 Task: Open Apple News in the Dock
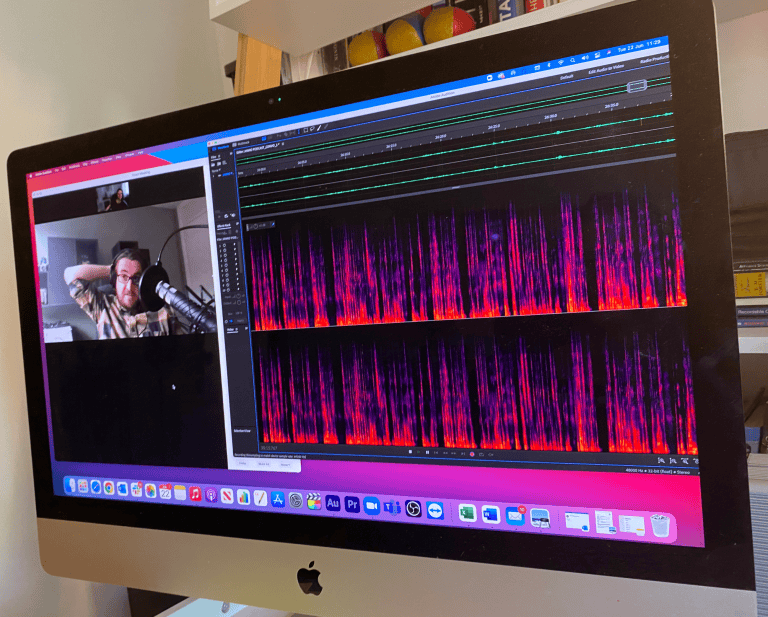point(227,496)
